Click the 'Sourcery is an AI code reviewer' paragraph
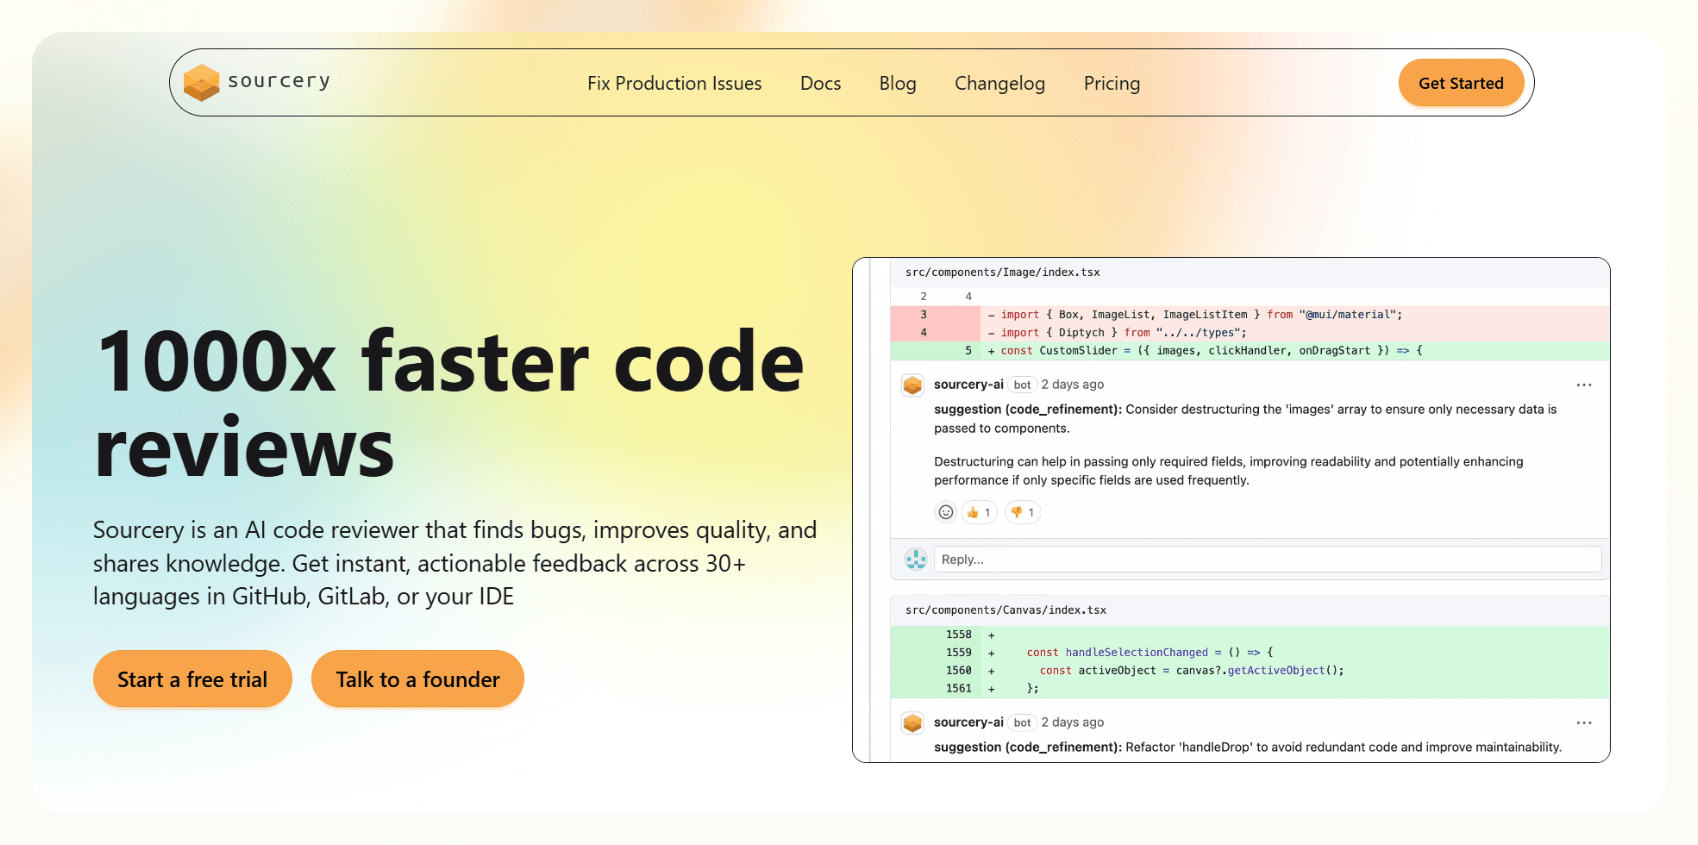The height and width of the screenshot is (845, 1698). click(x=455, y=563)
